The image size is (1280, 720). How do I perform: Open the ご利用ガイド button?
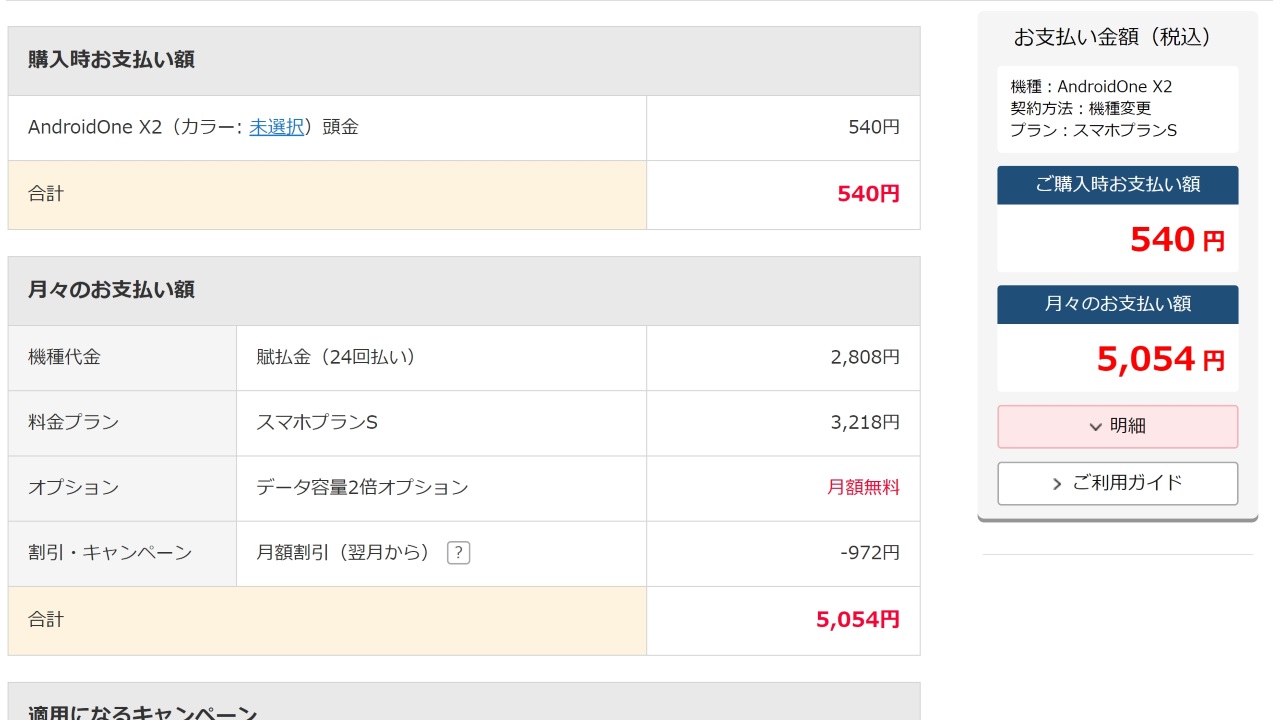click(1117, 483)
